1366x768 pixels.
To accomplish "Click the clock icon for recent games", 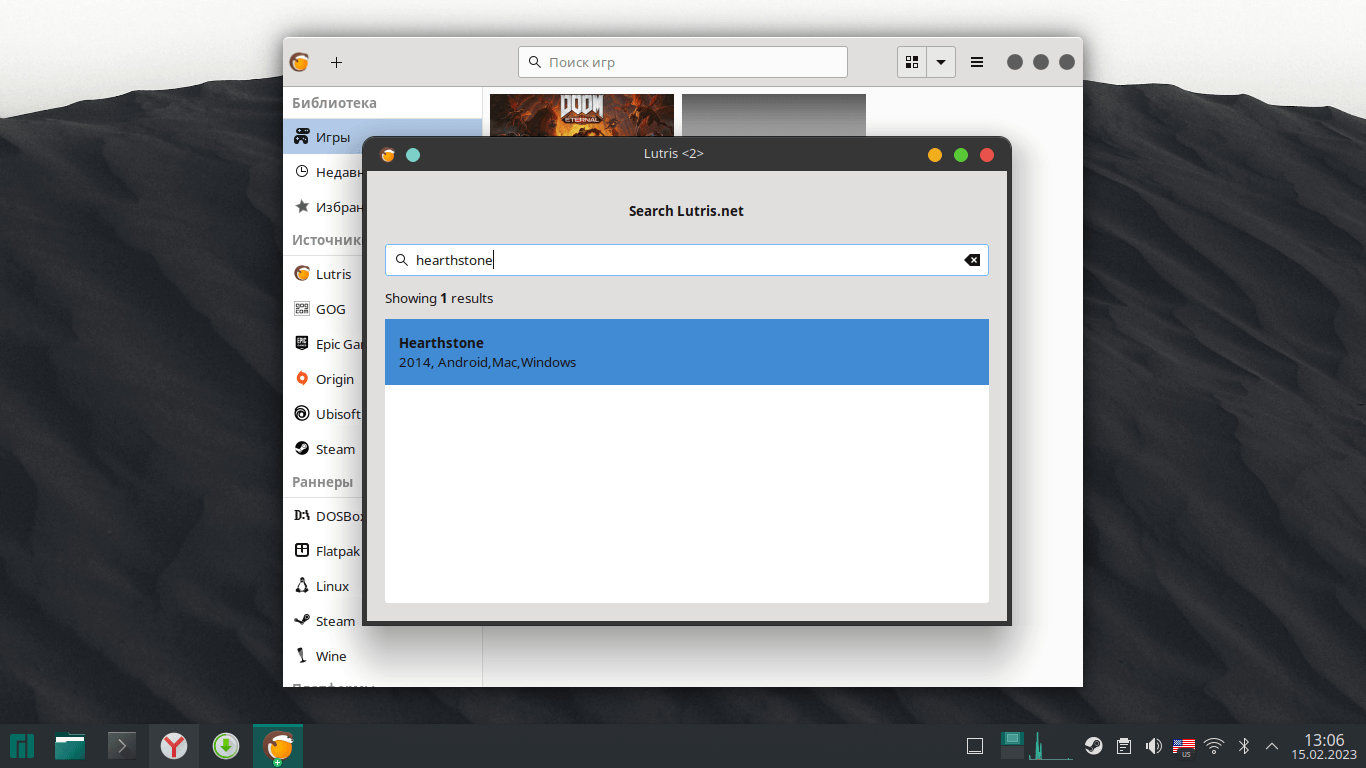I will (301, 172).
